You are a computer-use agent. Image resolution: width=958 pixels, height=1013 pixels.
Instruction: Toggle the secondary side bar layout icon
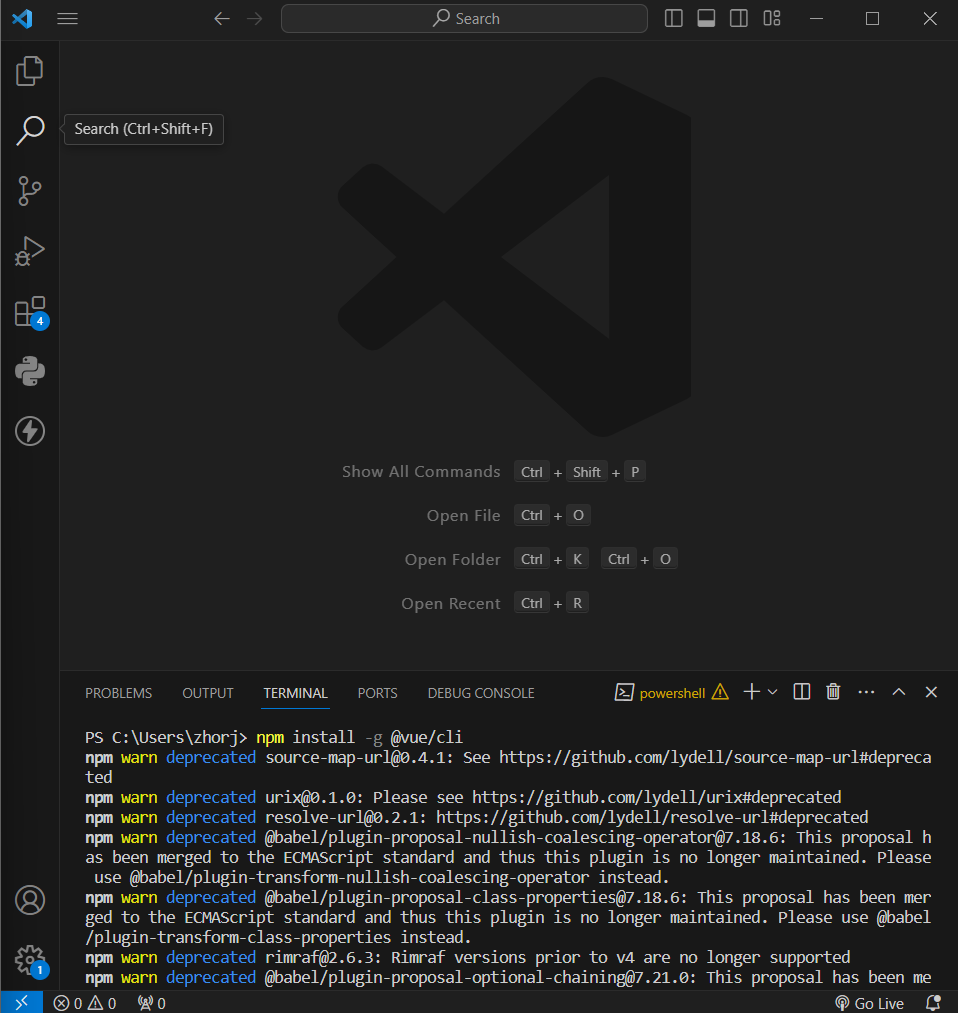(738, 19)
